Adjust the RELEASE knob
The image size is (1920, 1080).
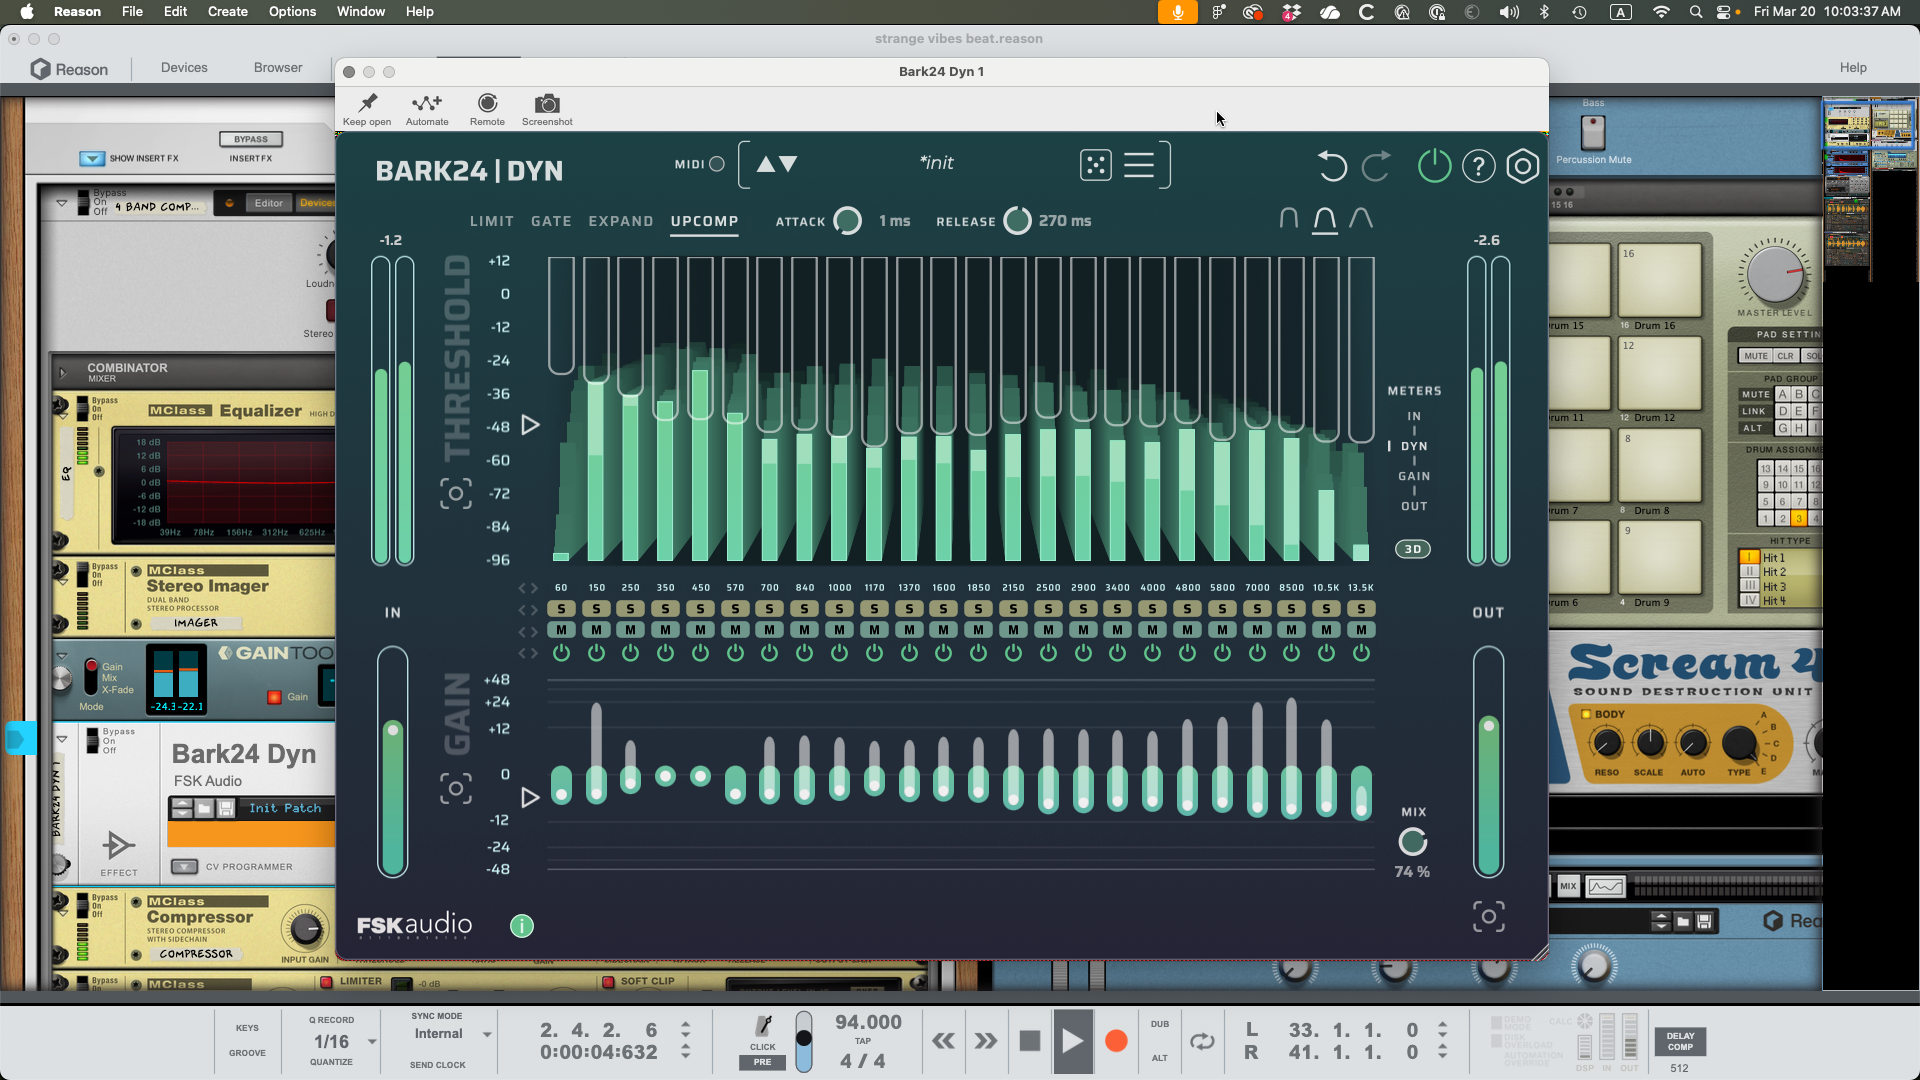pyautogui.click(x=1017, y=220)
